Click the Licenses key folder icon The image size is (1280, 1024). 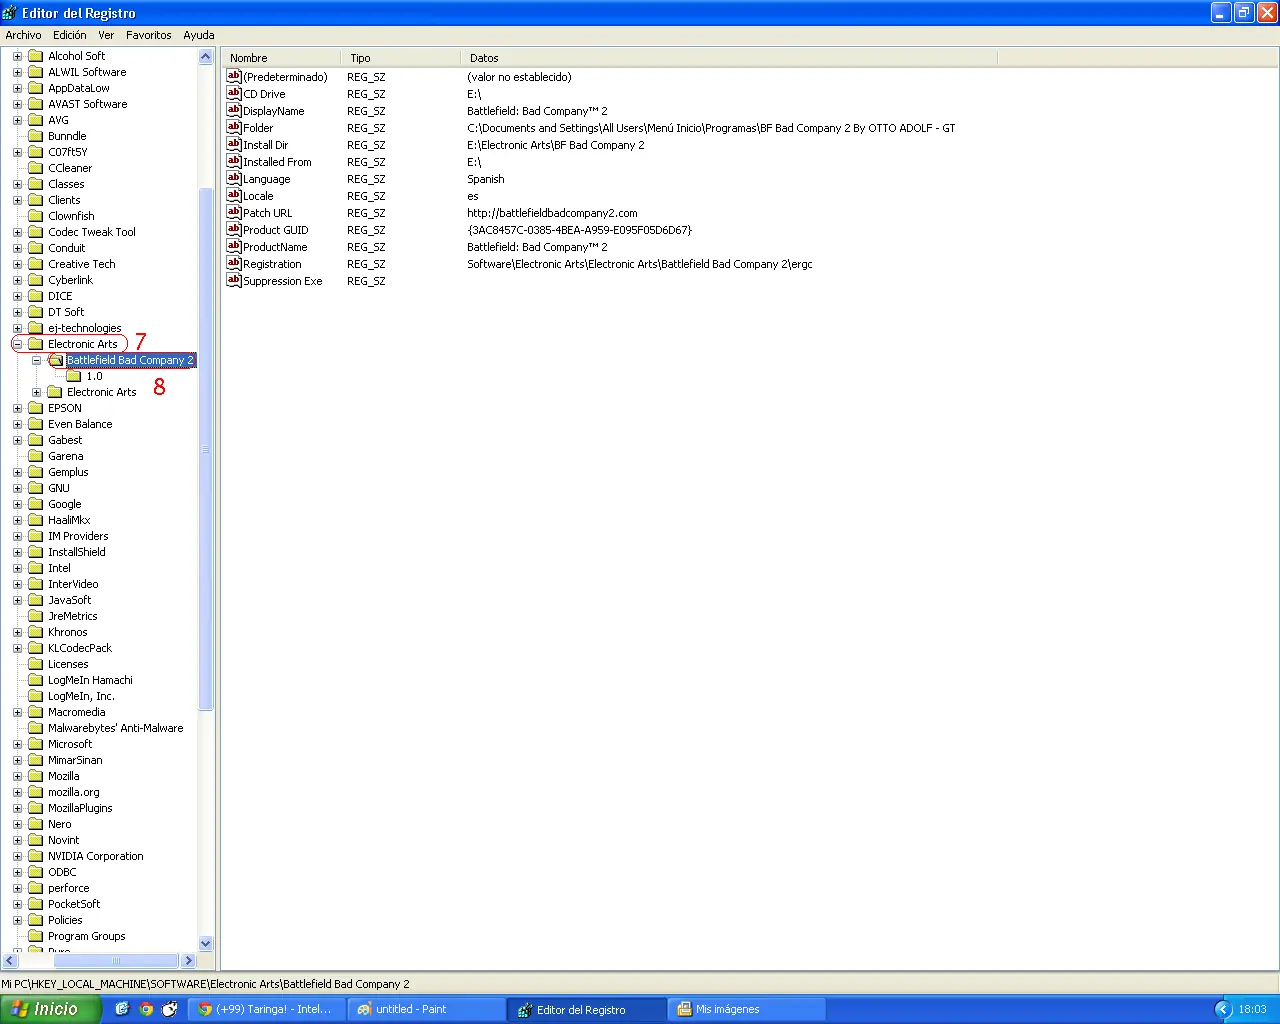[x=36, y=664]
